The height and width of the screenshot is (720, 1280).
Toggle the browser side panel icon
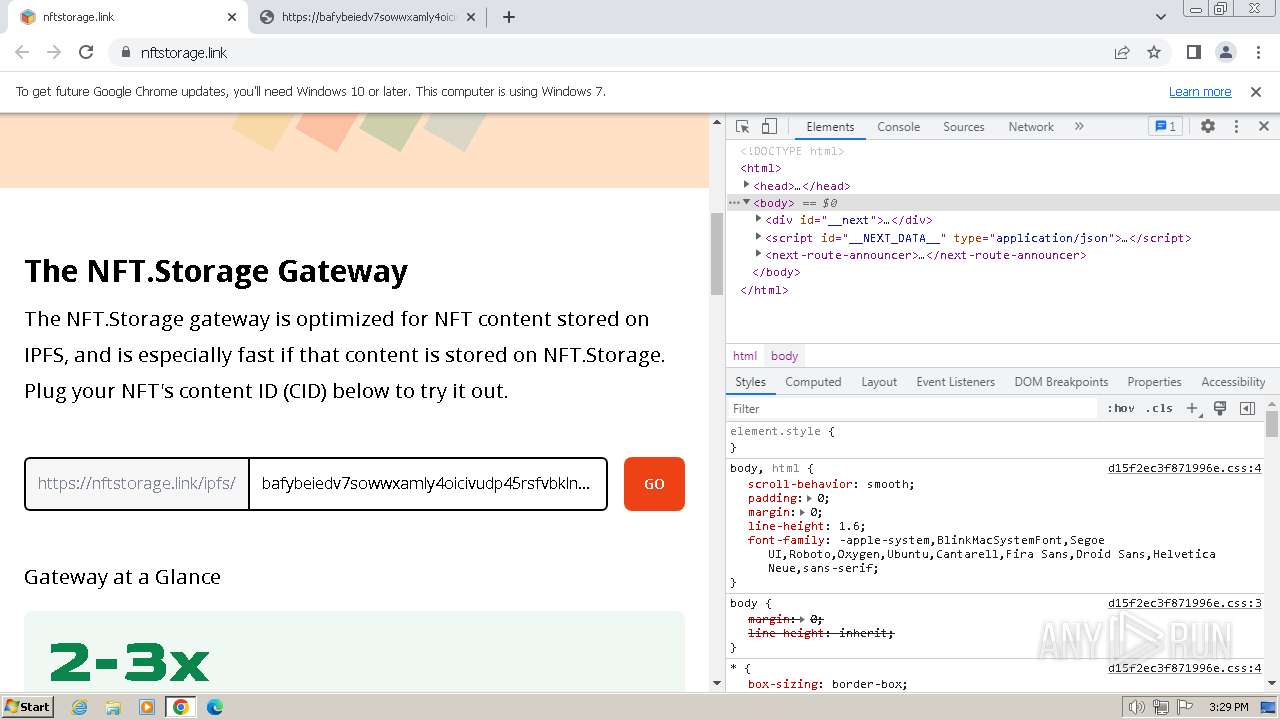(x=1193, y=53)
